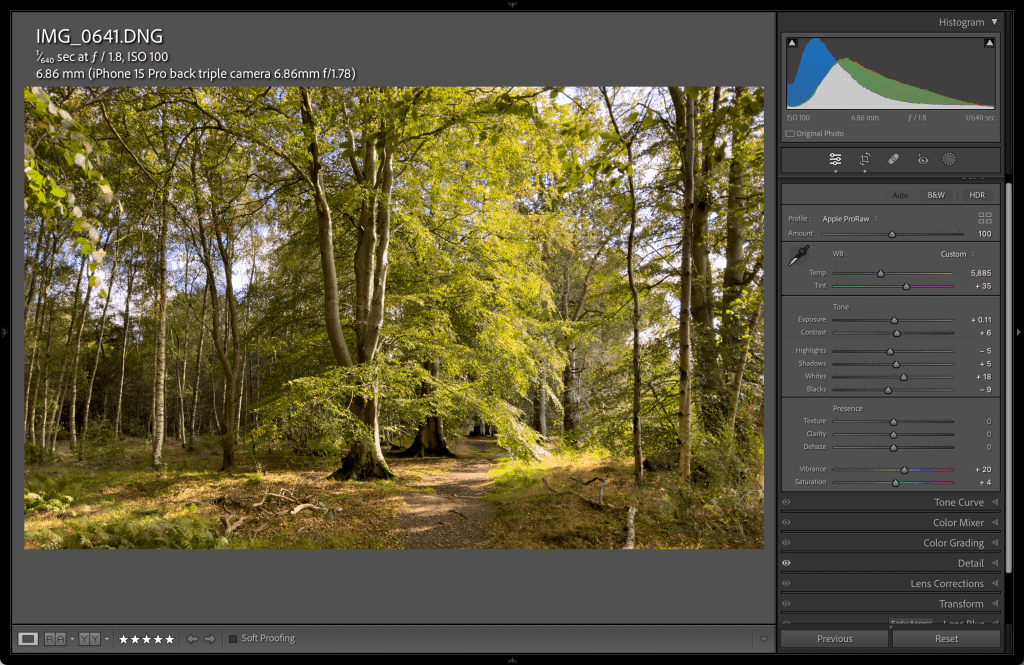Click the Loupe view icon in toolbar

(28, 638)
